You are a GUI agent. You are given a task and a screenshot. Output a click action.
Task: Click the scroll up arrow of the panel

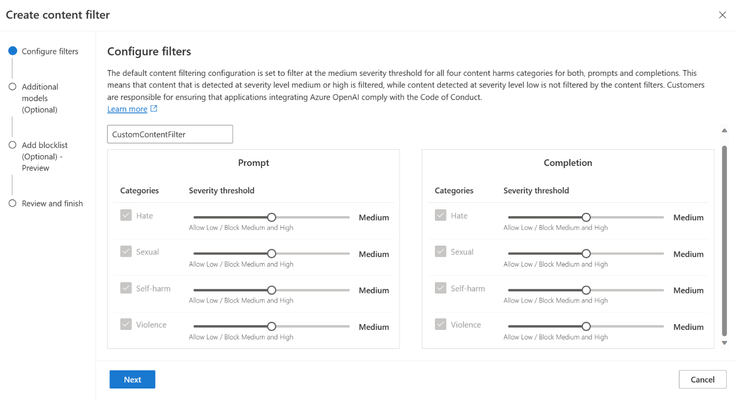724,130
